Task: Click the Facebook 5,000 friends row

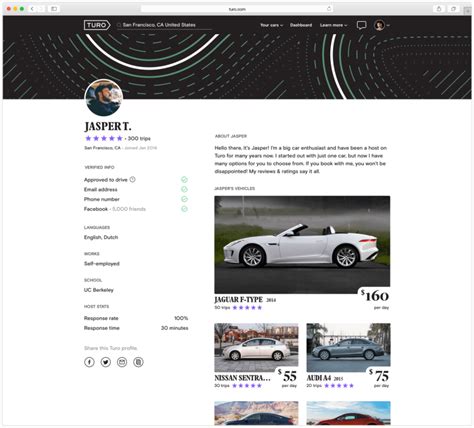Action: pos(136,209)
